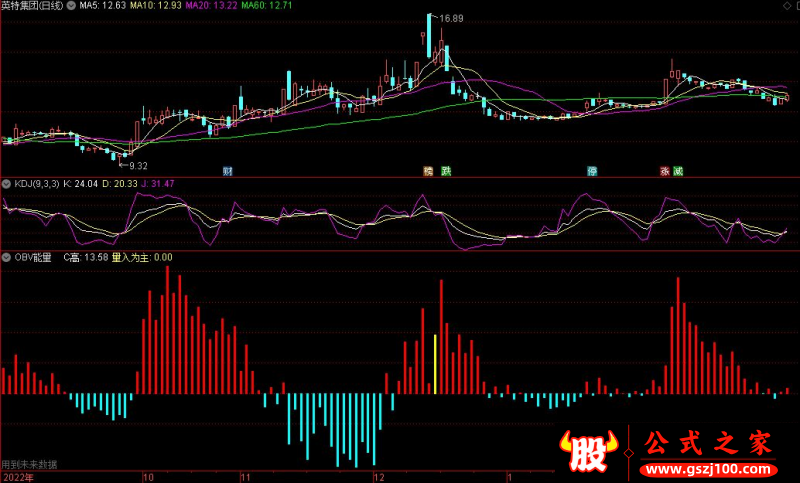Click the orange 聘 event marker icon

click(430, 171)
